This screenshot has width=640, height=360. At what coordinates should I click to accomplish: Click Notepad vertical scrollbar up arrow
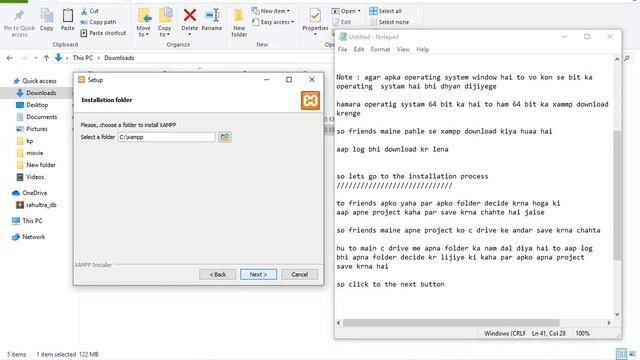pyautogui.click(x=617, y=59)
